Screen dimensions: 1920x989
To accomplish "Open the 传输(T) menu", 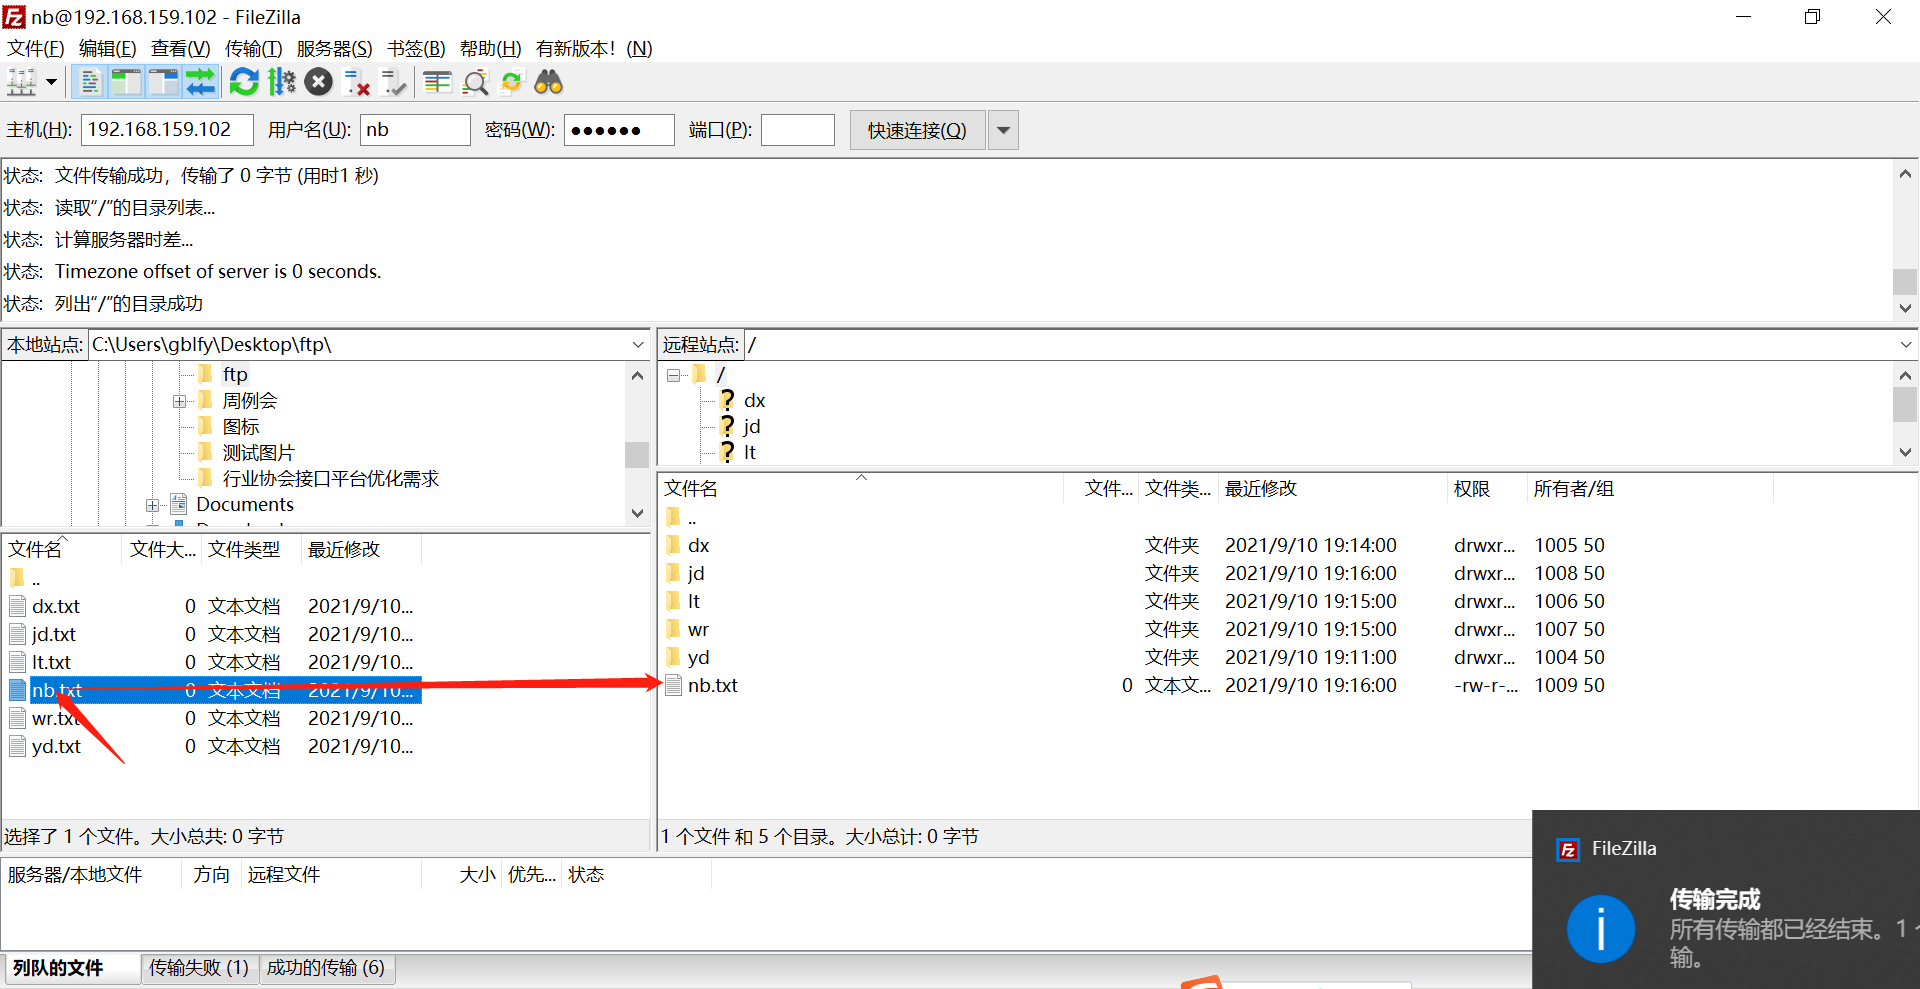I will 253,48.
